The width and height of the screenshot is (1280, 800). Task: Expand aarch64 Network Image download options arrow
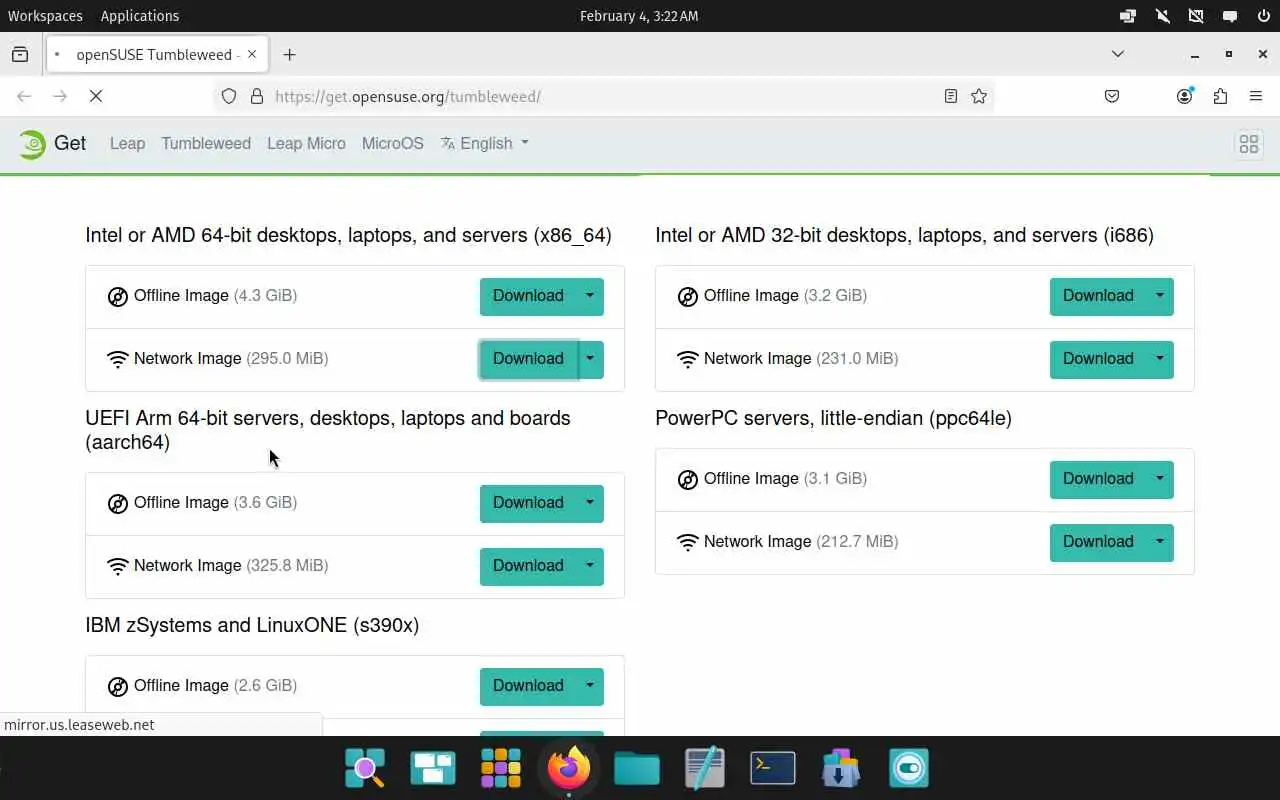(590, 566)
